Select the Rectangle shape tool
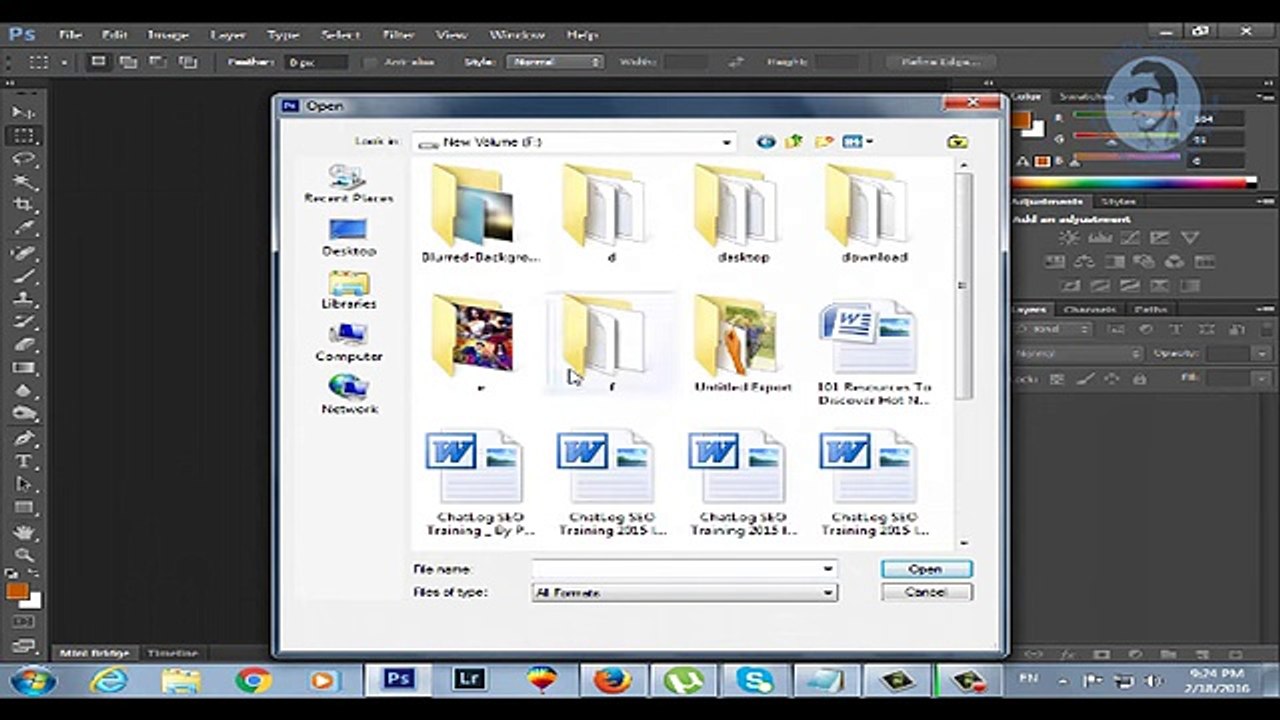Image resolution: width=1280 pixels, height=720 pixels. pos(24,508)
